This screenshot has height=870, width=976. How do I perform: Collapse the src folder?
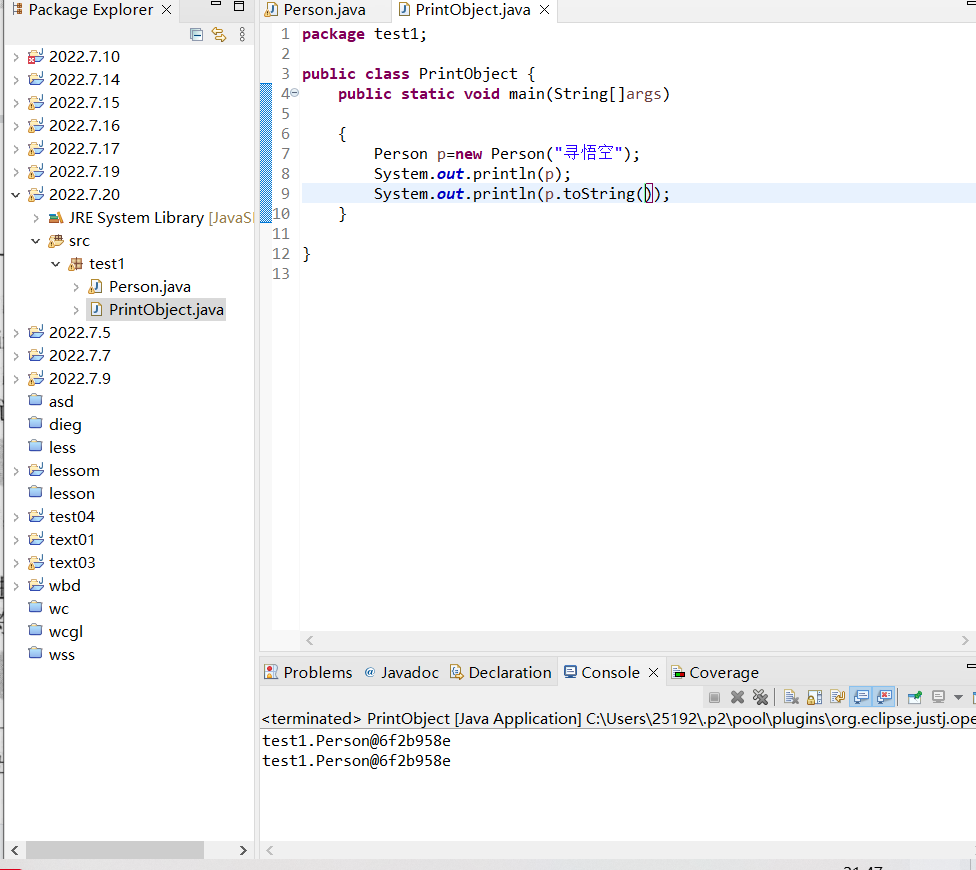pos(35,241)
